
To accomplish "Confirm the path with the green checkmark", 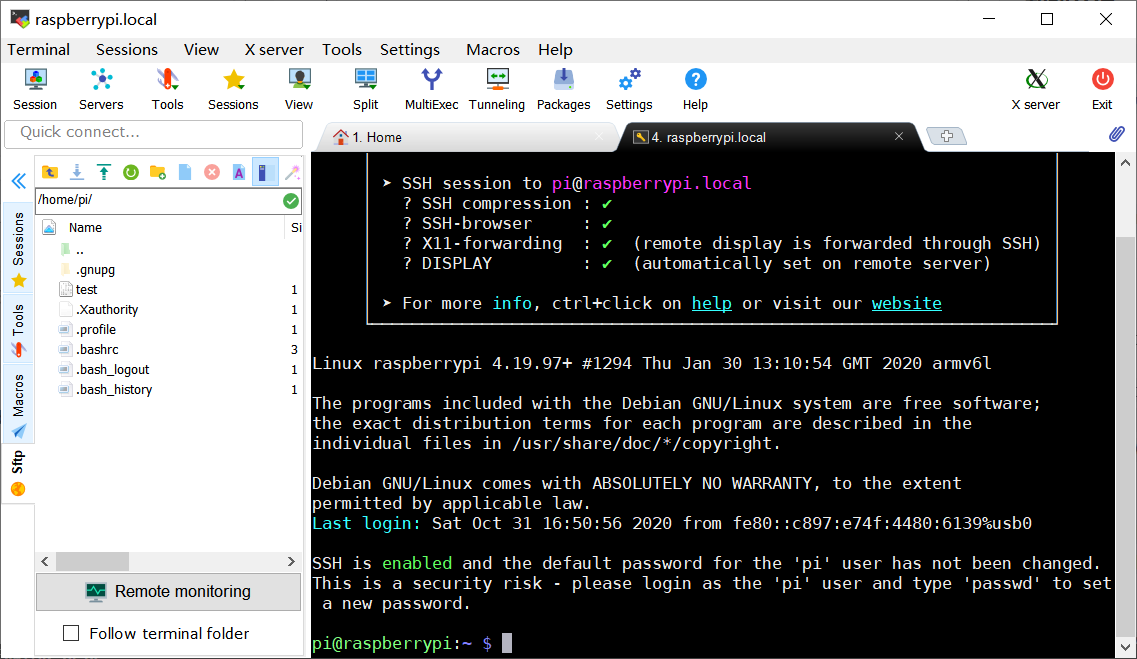I will point(291,201).
